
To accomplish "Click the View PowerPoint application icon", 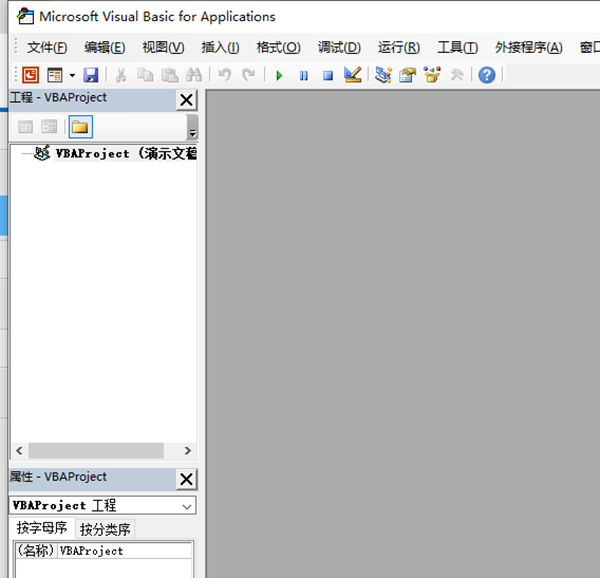I will click(x=30, y=75).
